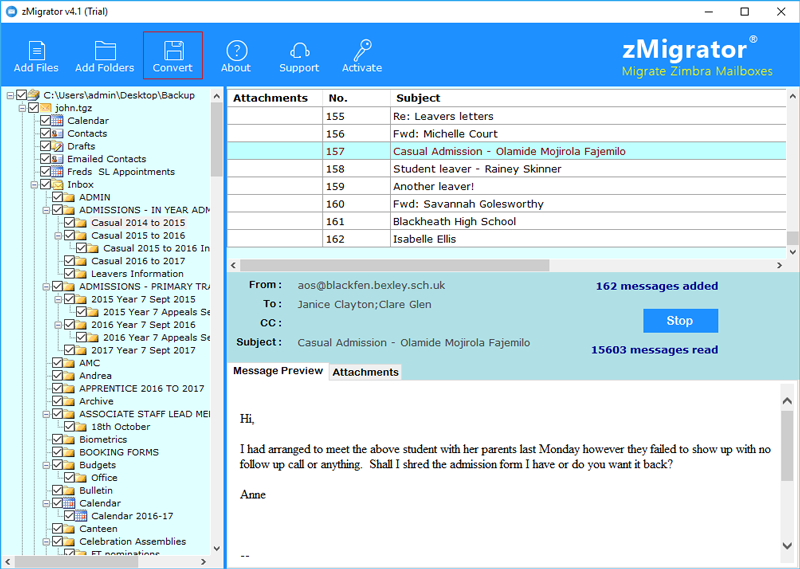Image resolution: width=800 pixels, height=569 pixels.
Task: Select message Student leaver - Rainey Skinner
Action: (x=507, y=169)
